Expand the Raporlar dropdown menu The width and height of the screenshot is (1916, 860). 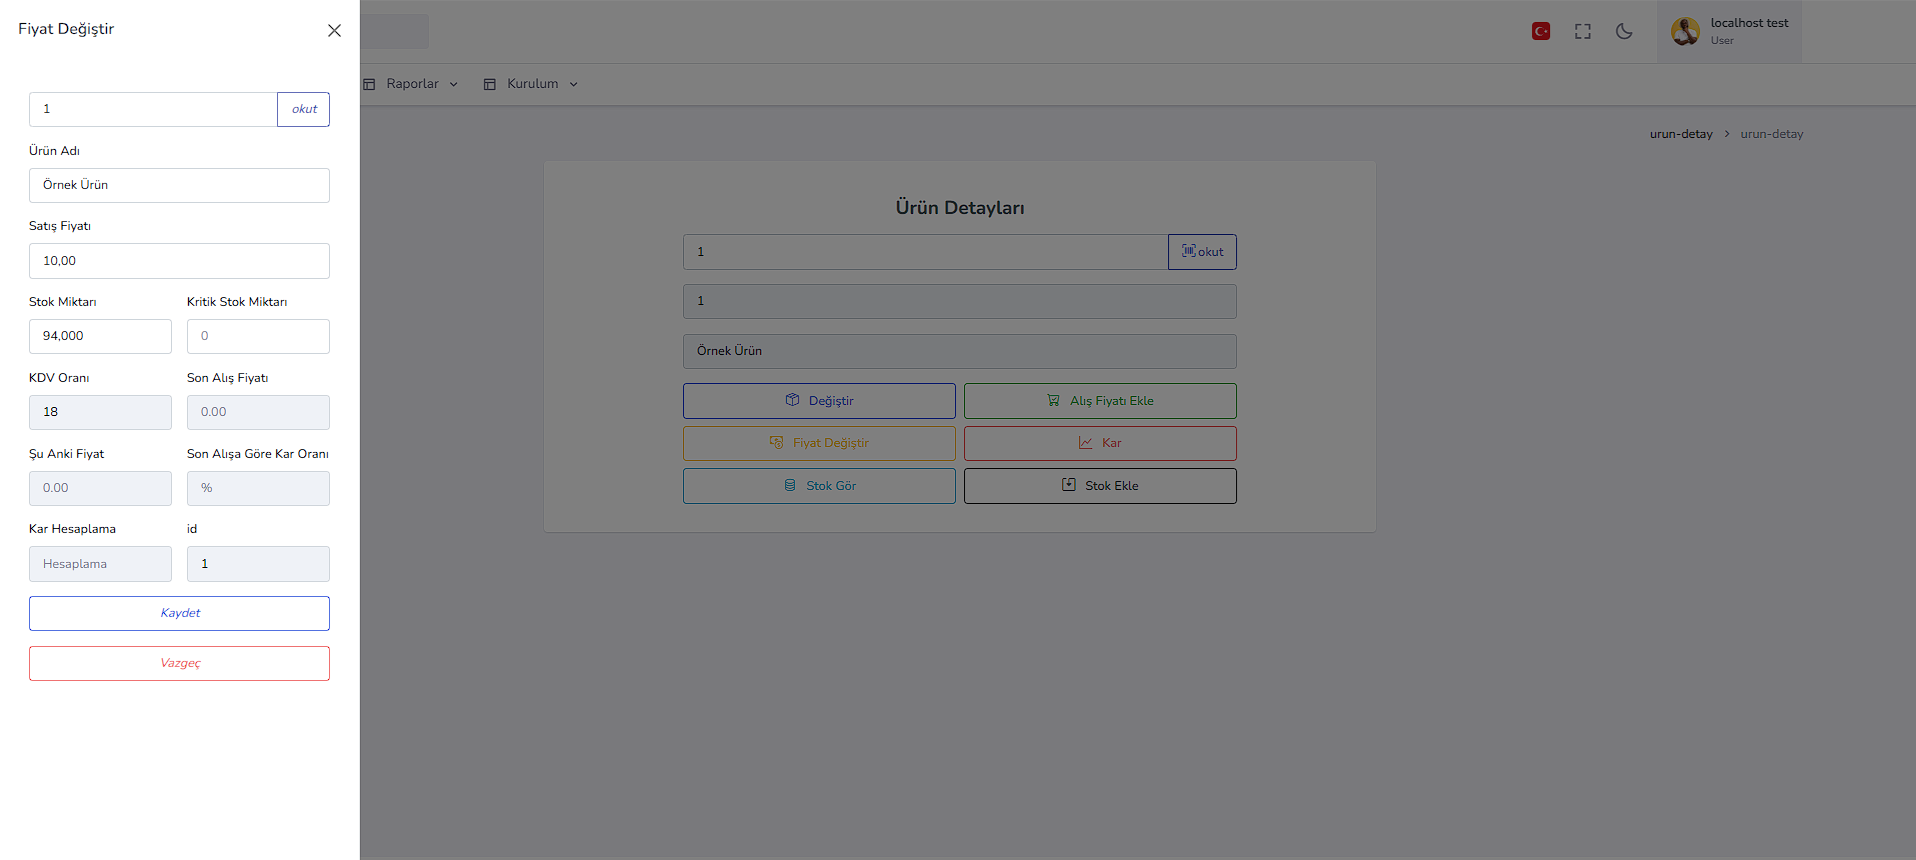click(411, 84)
